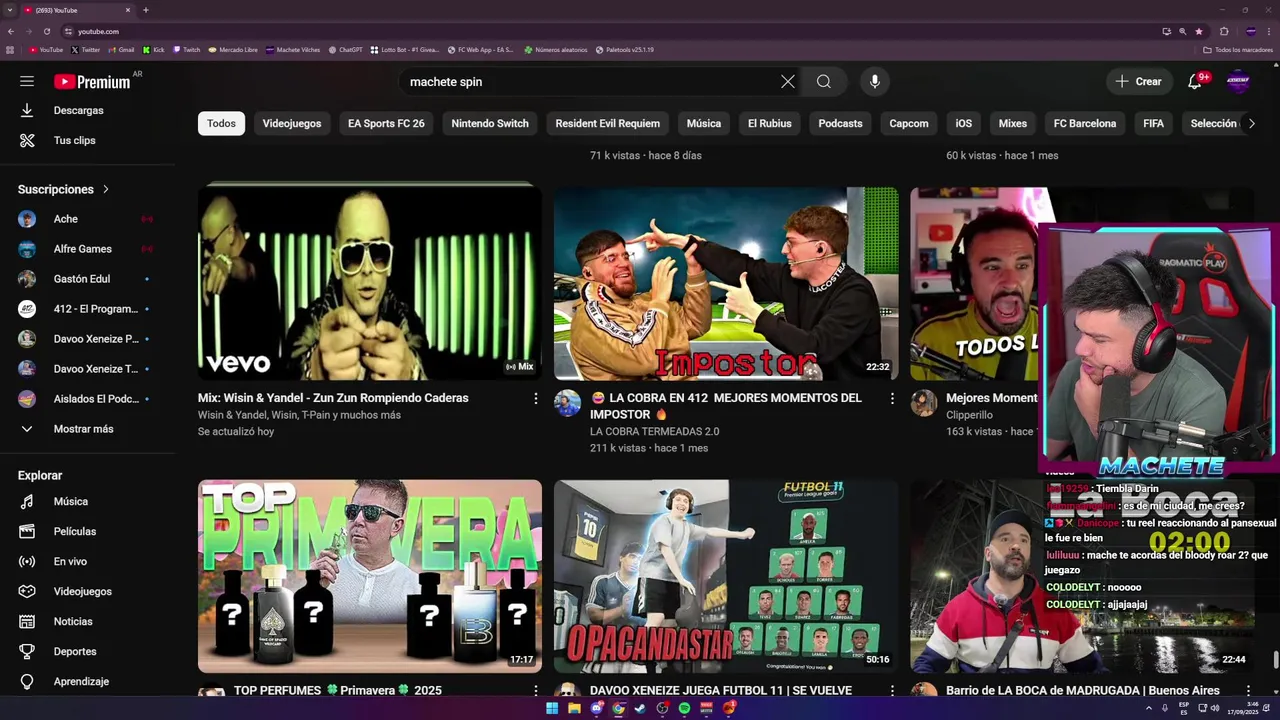Open the notifications bell
The height and width of the screenshot is (720, 1280).
[x=1195, y=82]
